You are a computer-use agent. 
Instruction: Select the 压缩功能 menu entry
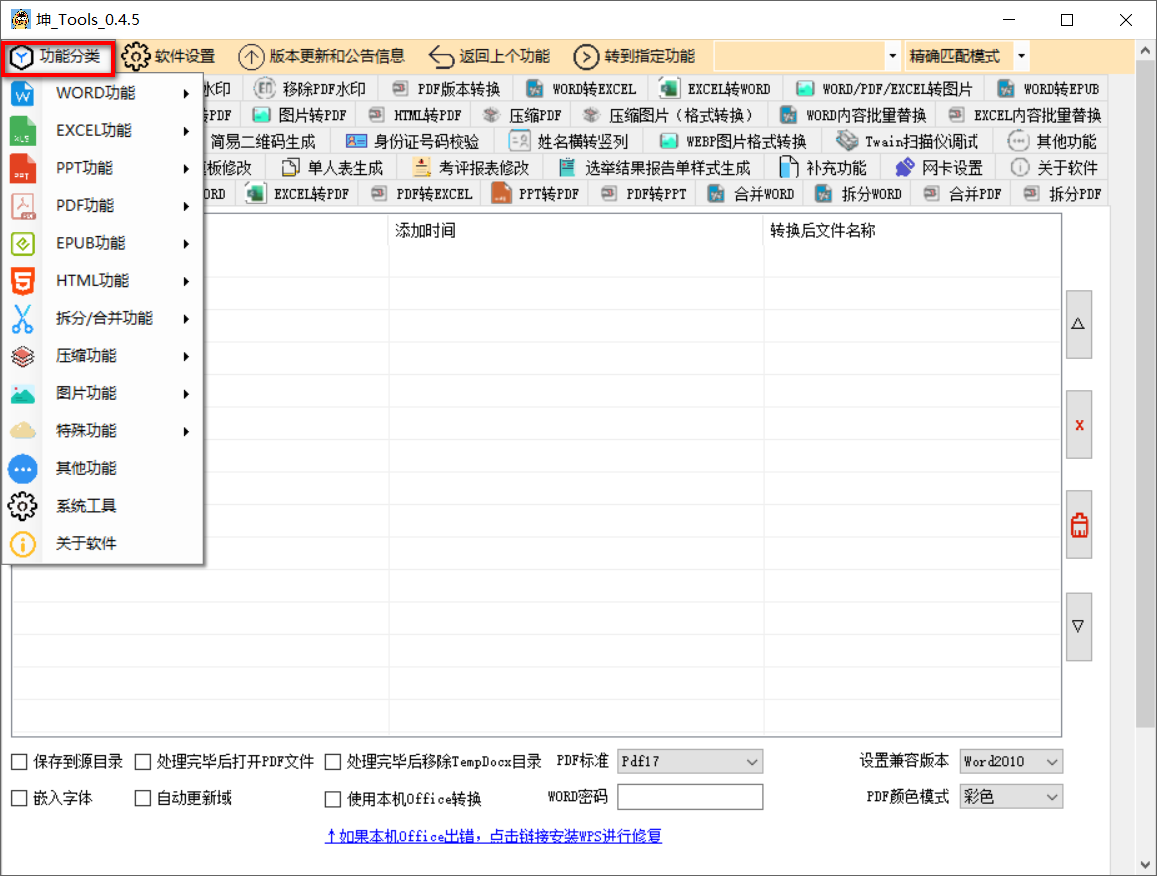(x=103, y=356)
